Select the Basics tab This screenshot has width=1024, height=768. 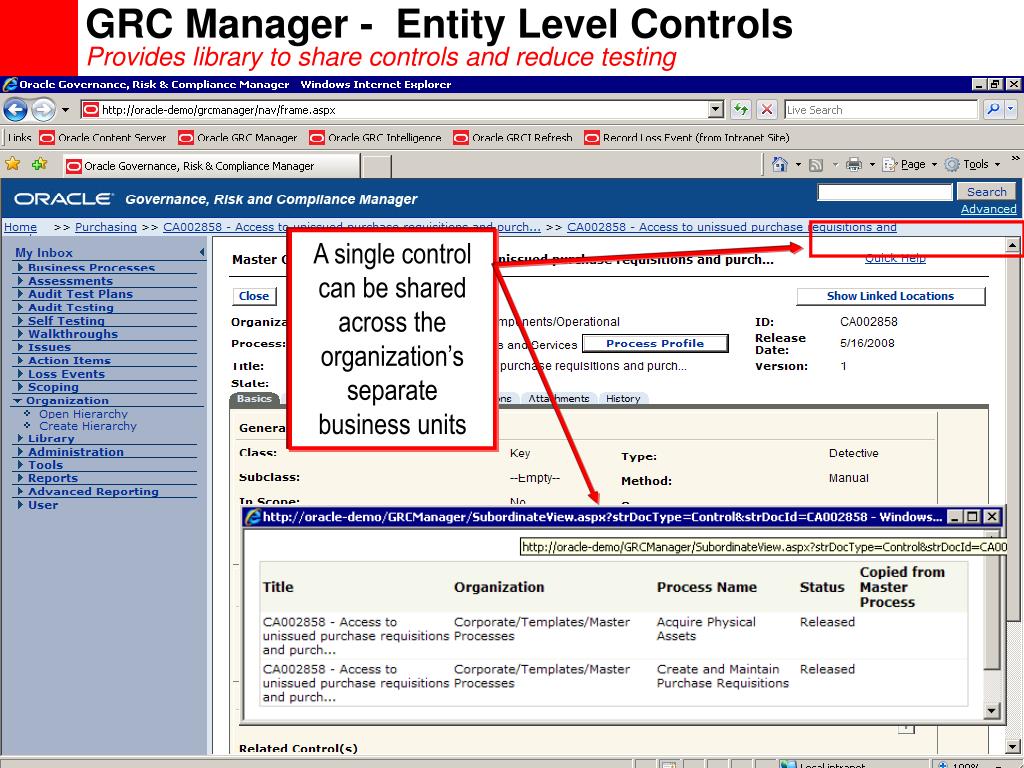coord(254,398)
